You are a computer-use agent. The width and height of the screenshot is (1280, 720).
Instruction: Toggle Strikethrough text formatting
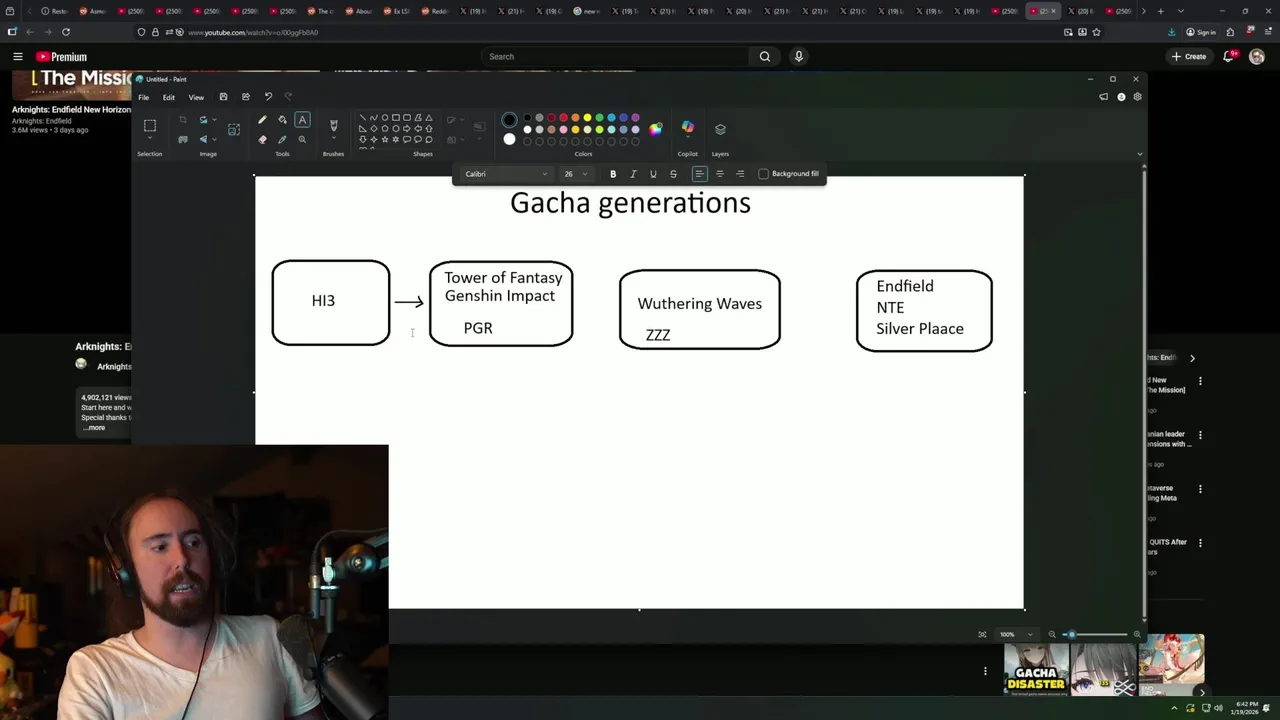point(673,174)
